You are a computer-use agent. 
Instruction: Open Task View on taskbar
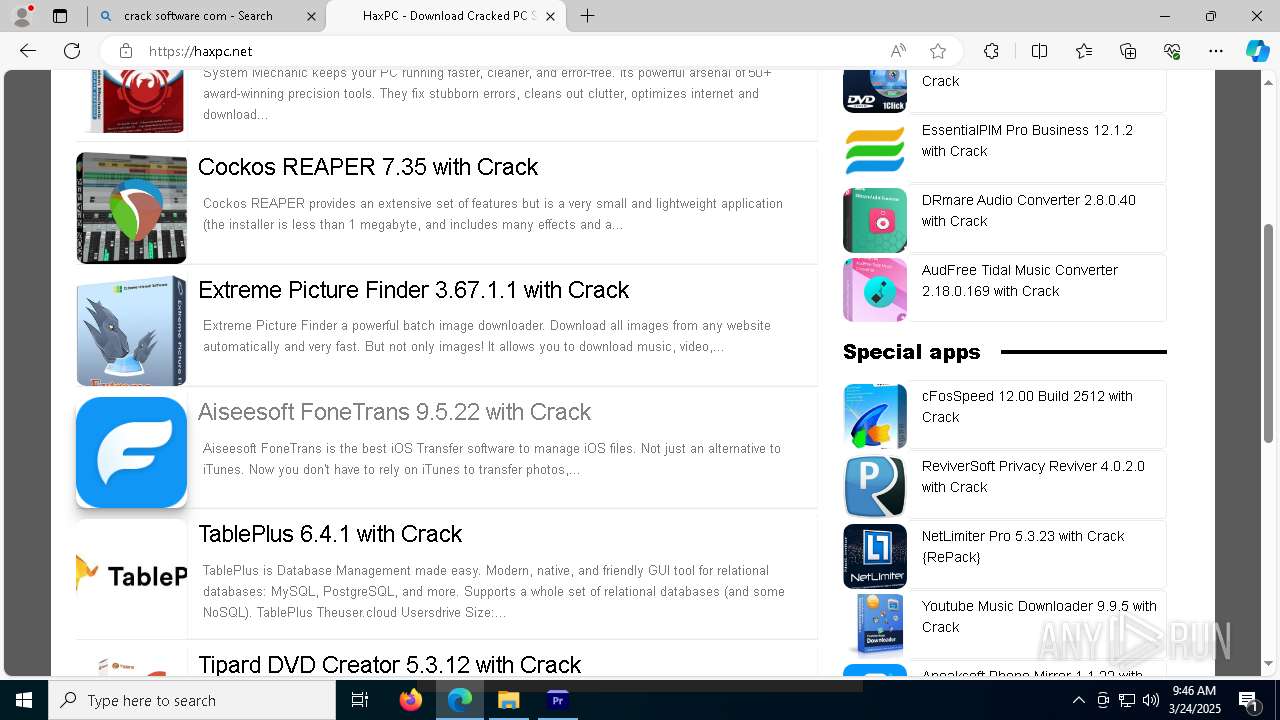(x=360, y=700)
